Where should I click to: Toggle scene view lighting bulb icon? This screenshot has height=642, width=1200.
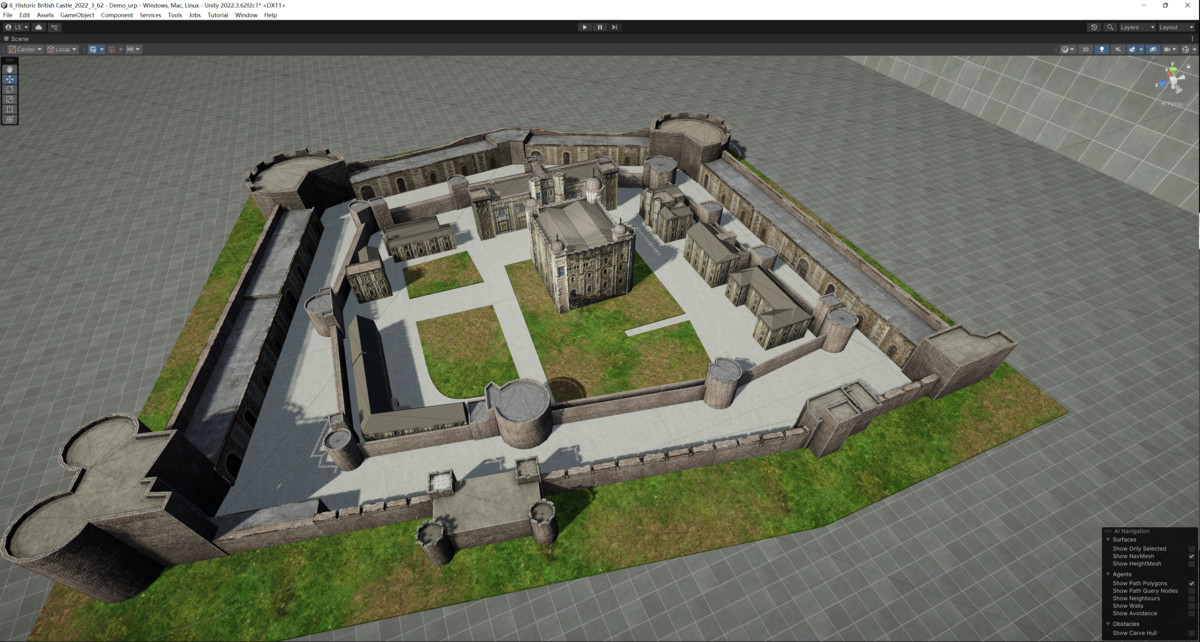(1102, 49)
